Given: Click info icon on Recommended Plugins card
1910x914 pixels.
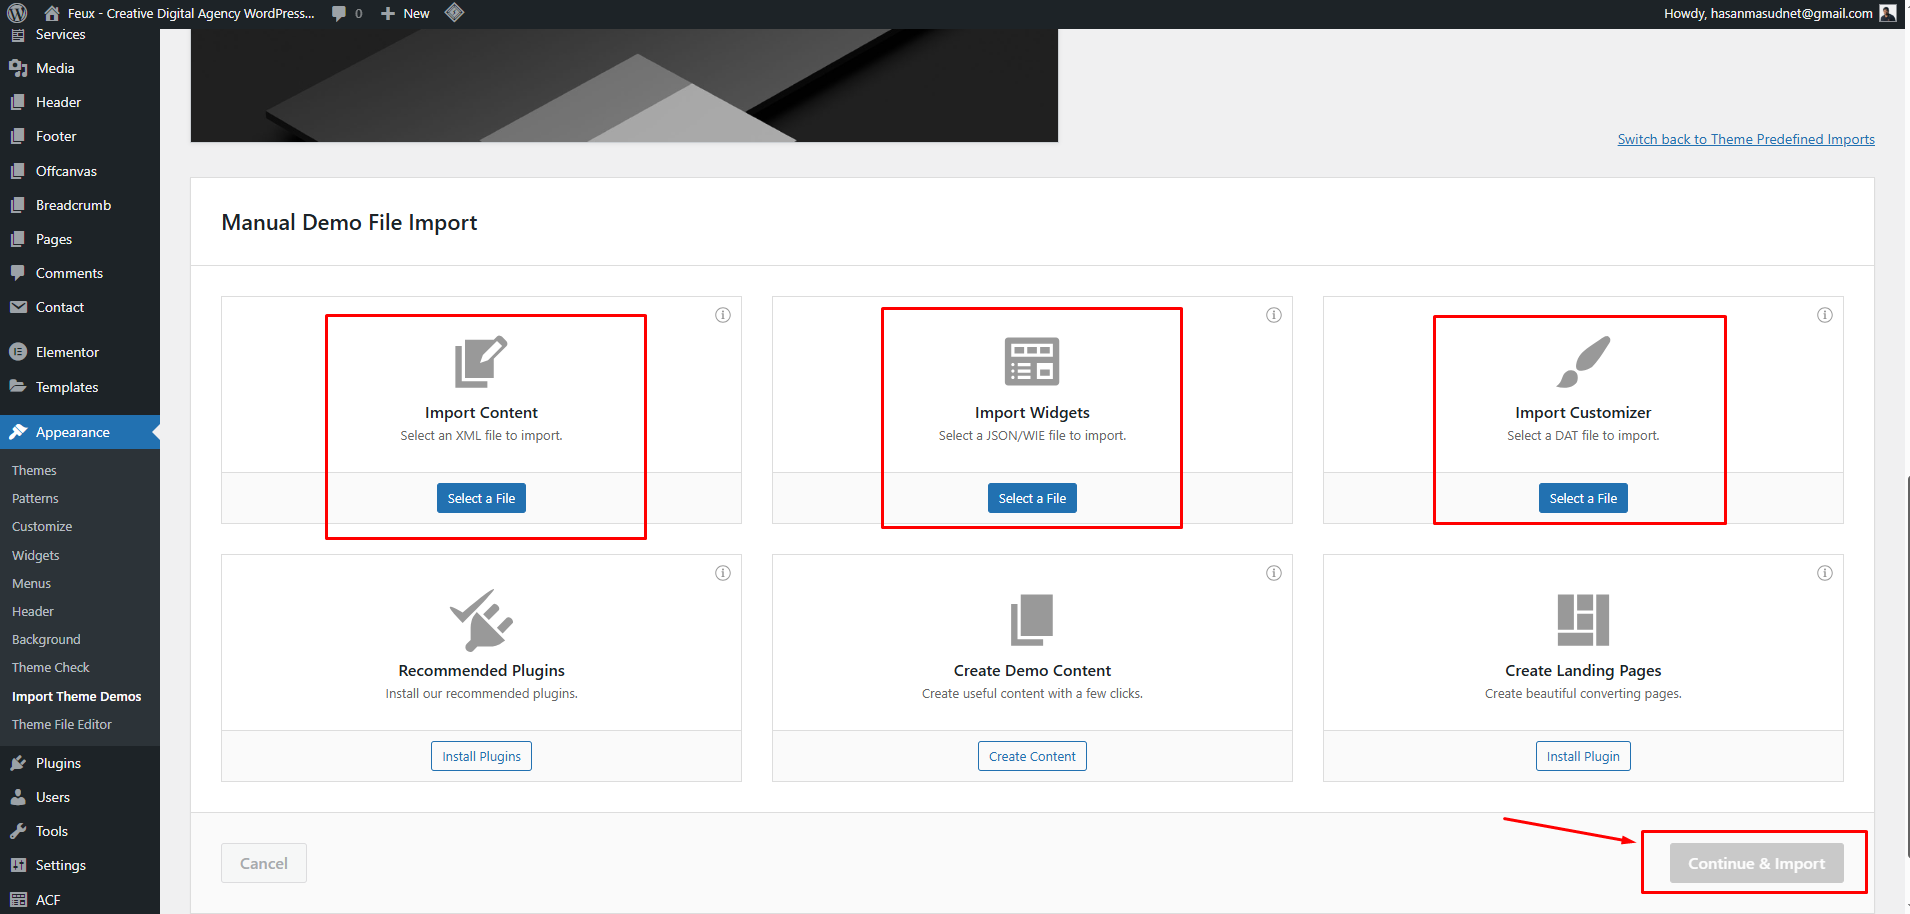Looking at the screenshot, I should (723, 573).
